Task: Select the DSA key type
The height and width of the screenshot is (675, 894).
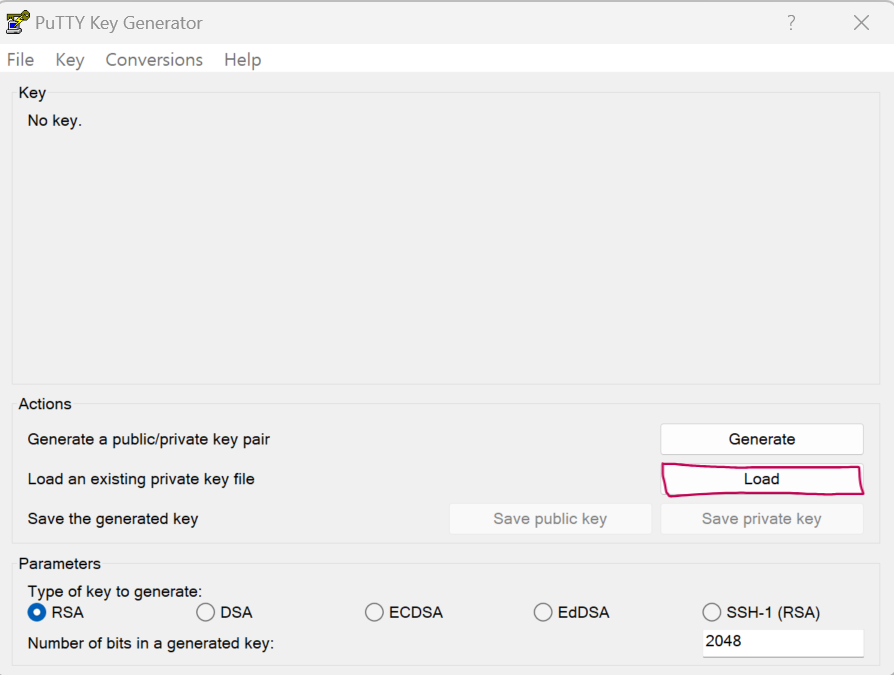Action: [x=224, y=612]
